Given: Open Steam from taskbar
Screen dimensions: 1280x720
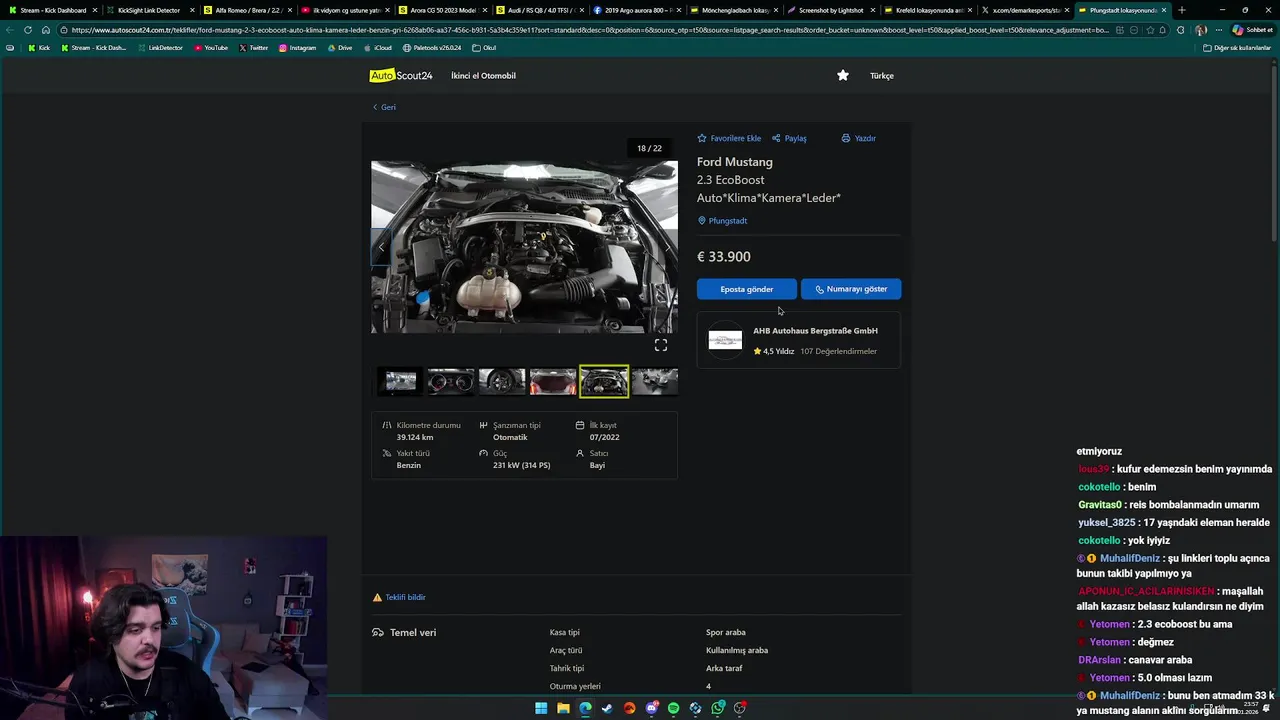Looking at the screenshot, I should 607,708.
